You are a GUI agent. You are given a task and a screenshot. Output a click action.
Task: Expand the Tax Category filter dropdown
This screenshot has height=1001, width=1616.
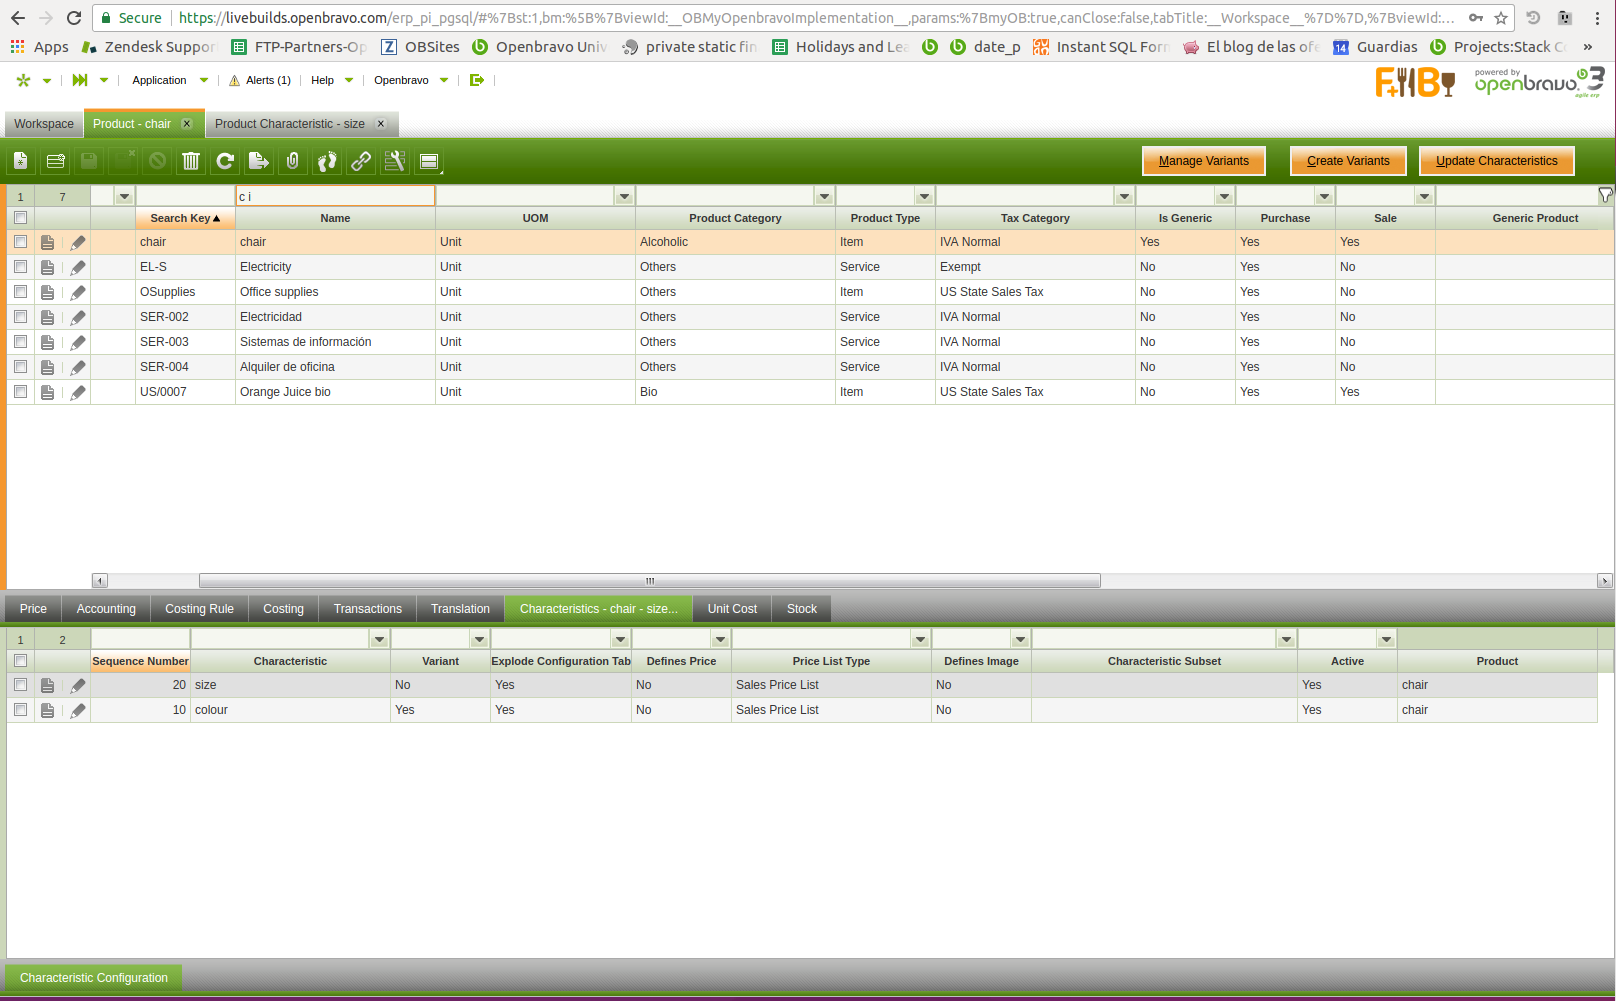click(x=1124, y=196)
